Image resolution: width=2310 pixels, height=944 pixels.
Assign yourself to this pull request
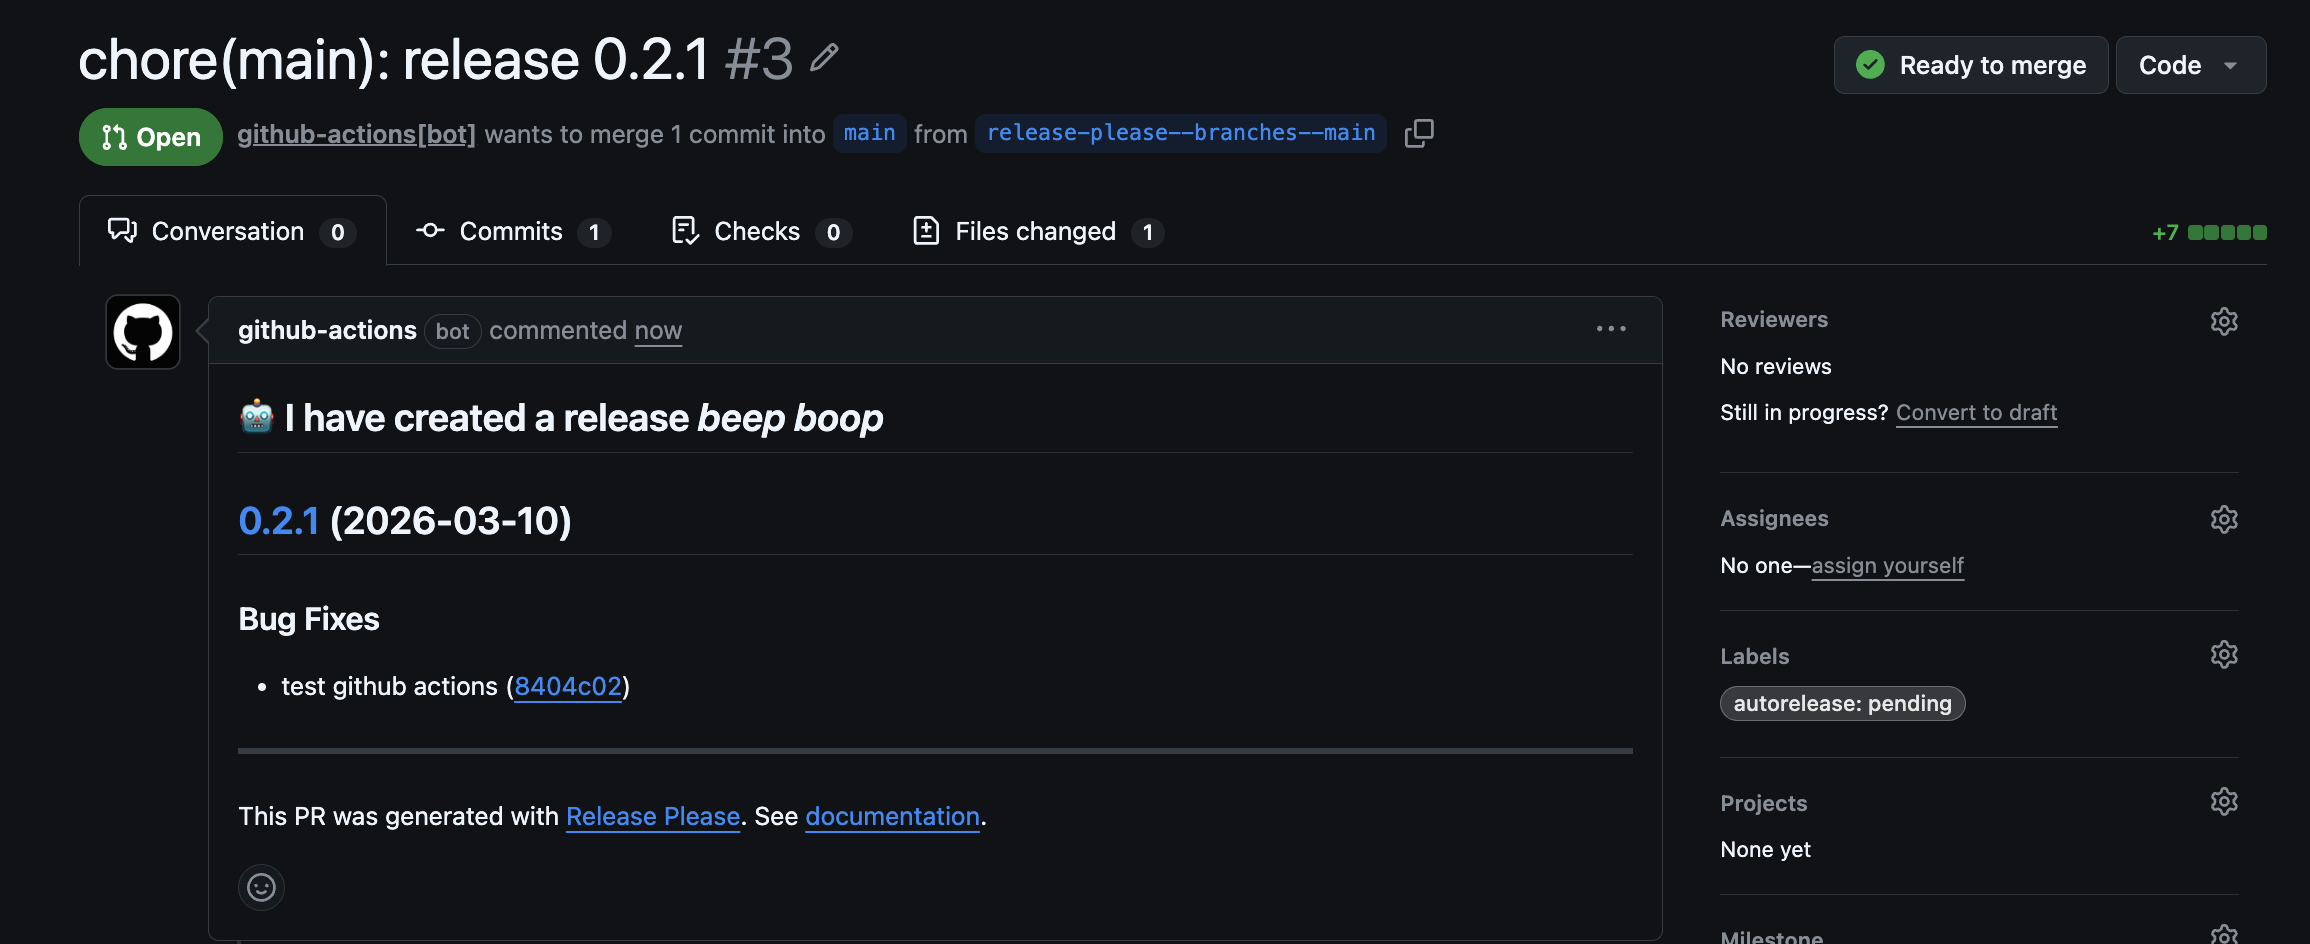(x=1887, y=565)
